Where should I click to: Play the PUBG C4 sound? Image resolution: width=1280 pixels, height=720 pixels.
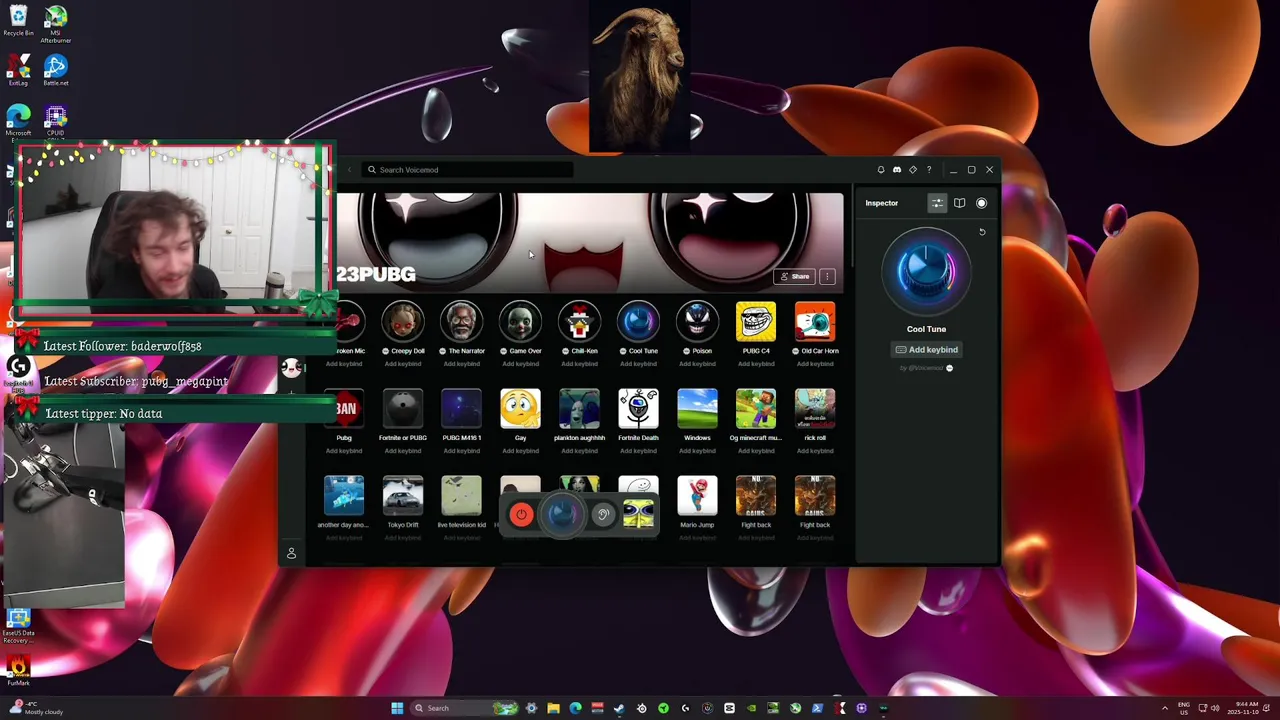point(756,323)
